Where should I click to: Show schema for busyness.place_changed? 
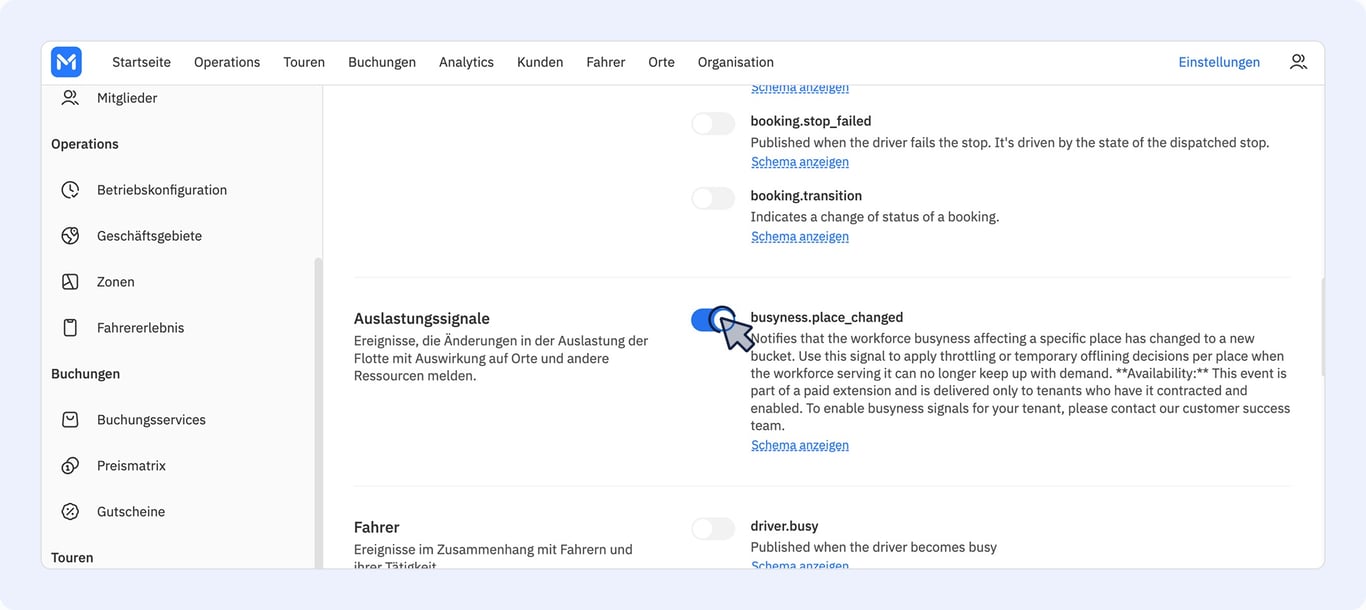point(800,446)
